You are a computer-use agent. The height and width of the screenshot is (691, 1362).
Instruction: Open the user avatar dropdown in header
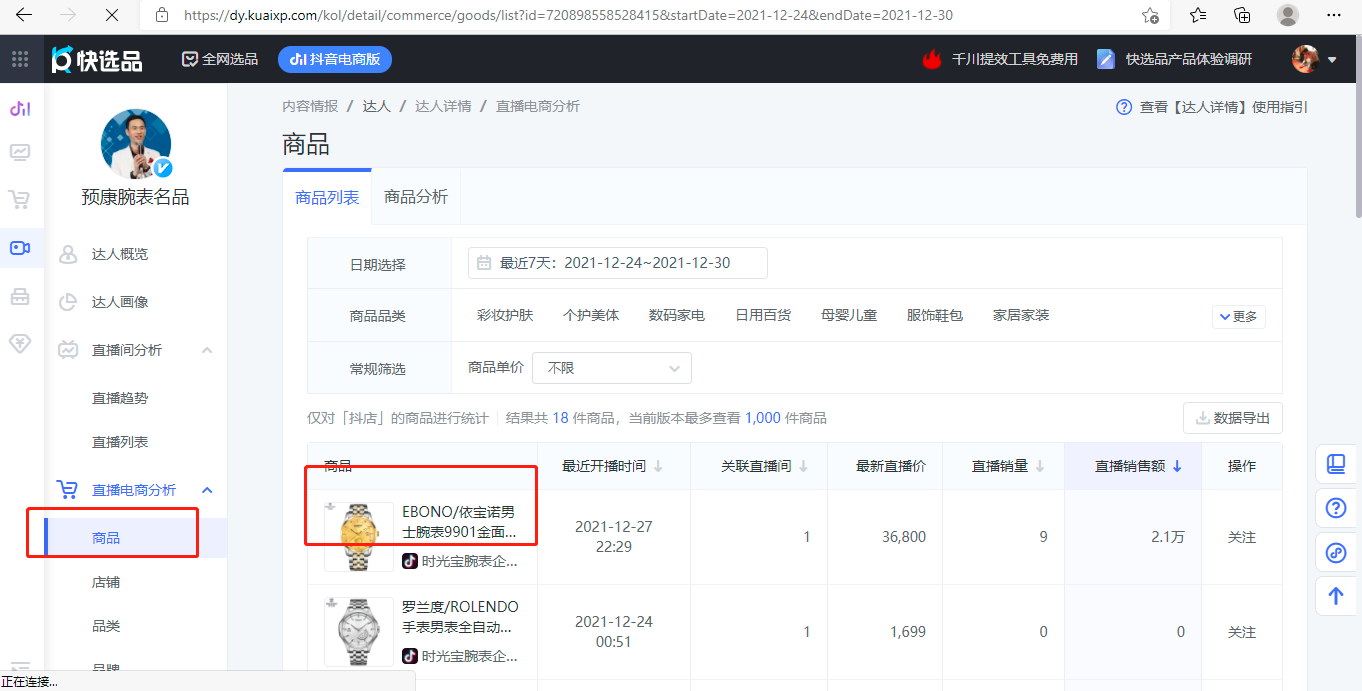[x=1314, y=59]
